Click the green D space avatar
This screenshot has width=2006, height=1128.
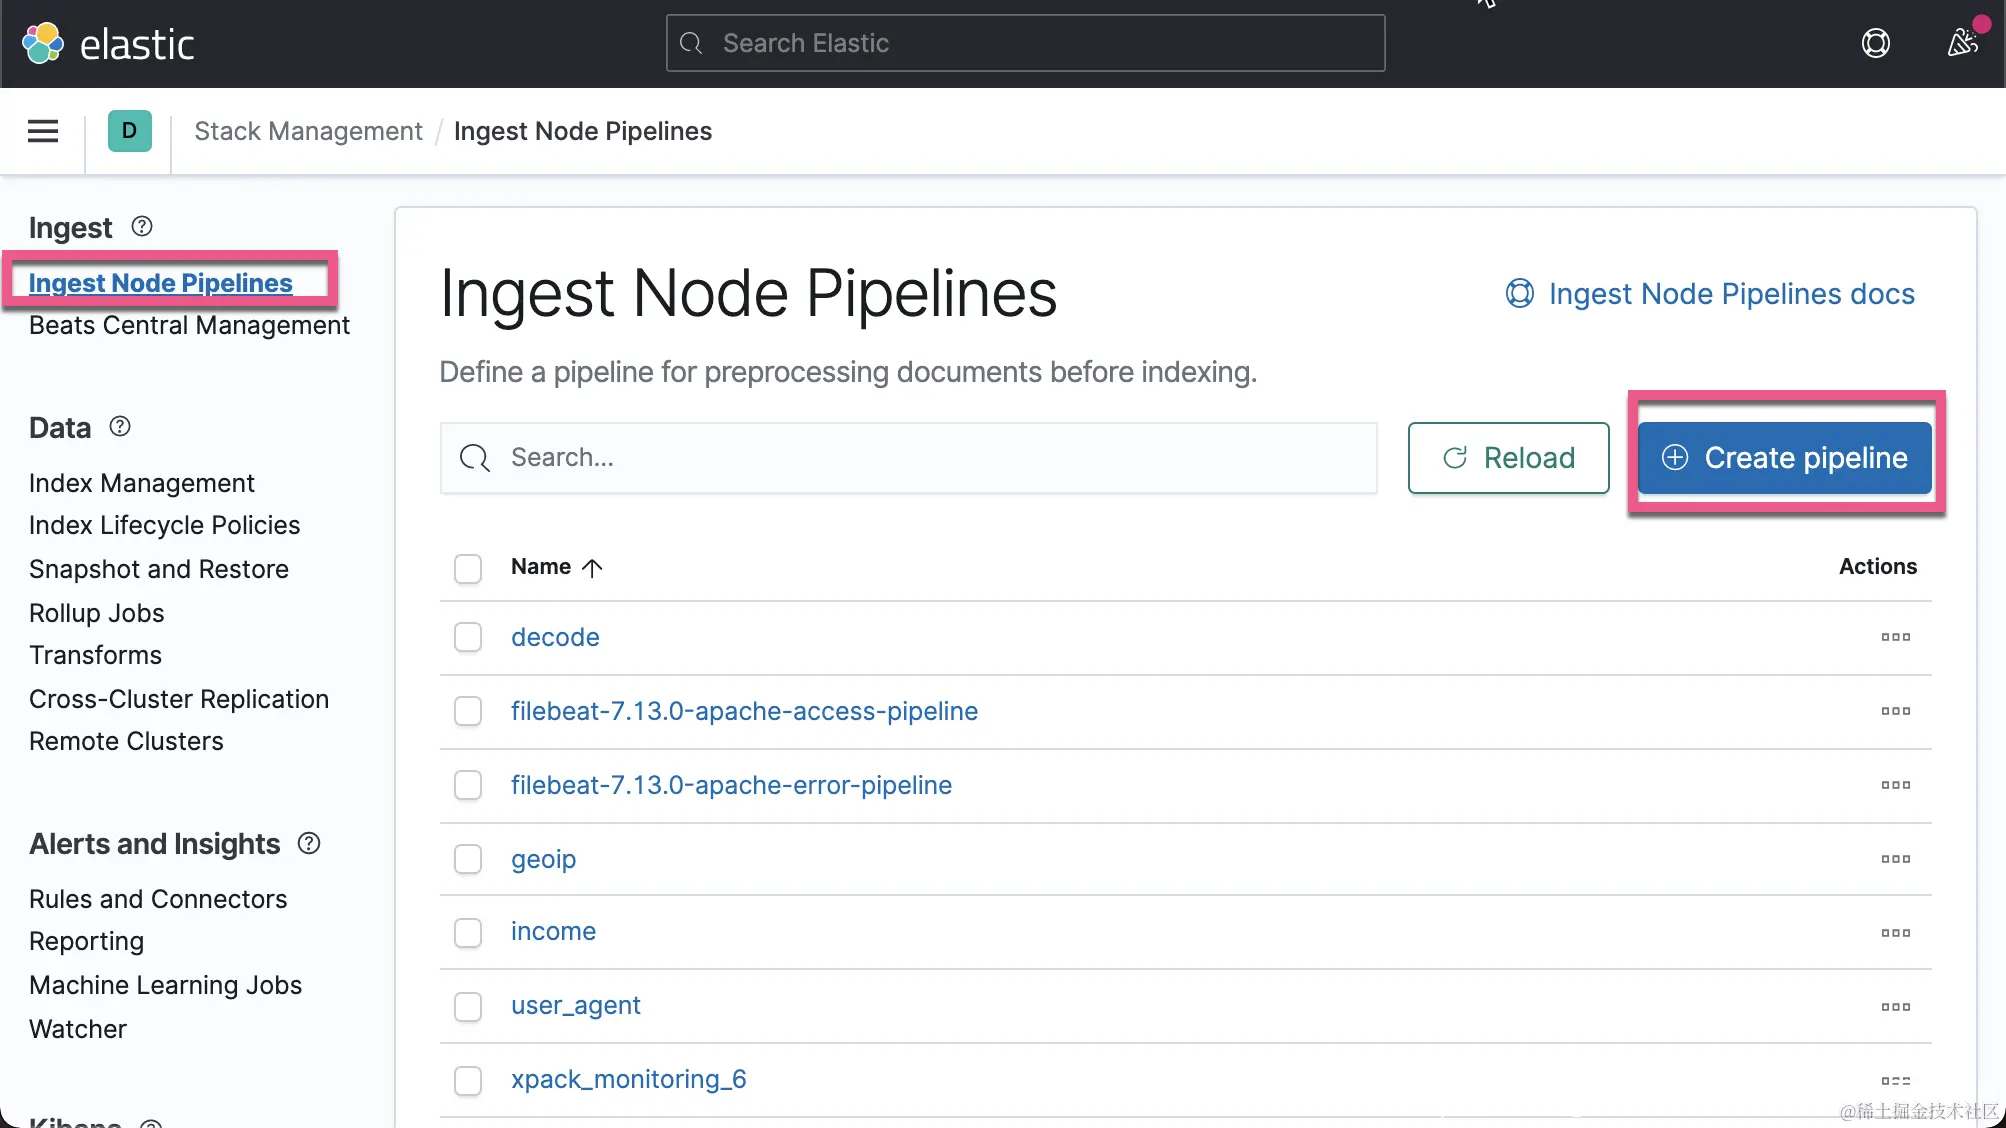(x=129, y=131)
